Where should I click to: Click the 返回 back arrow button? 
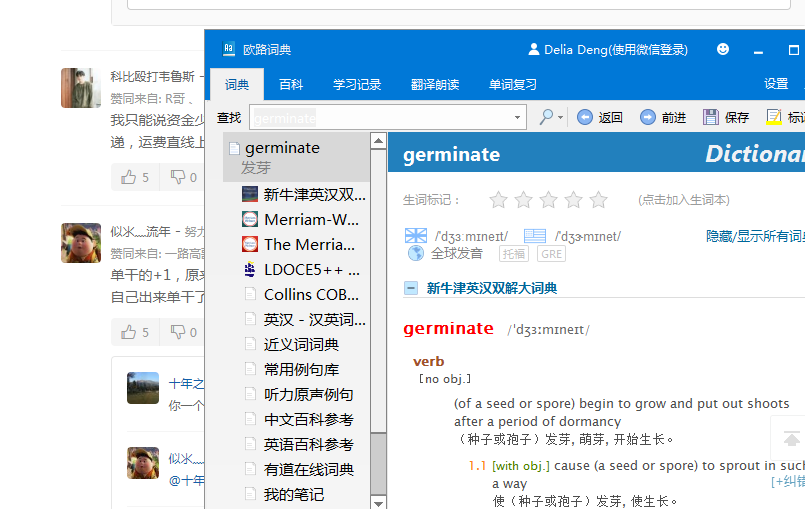[599, 118]
